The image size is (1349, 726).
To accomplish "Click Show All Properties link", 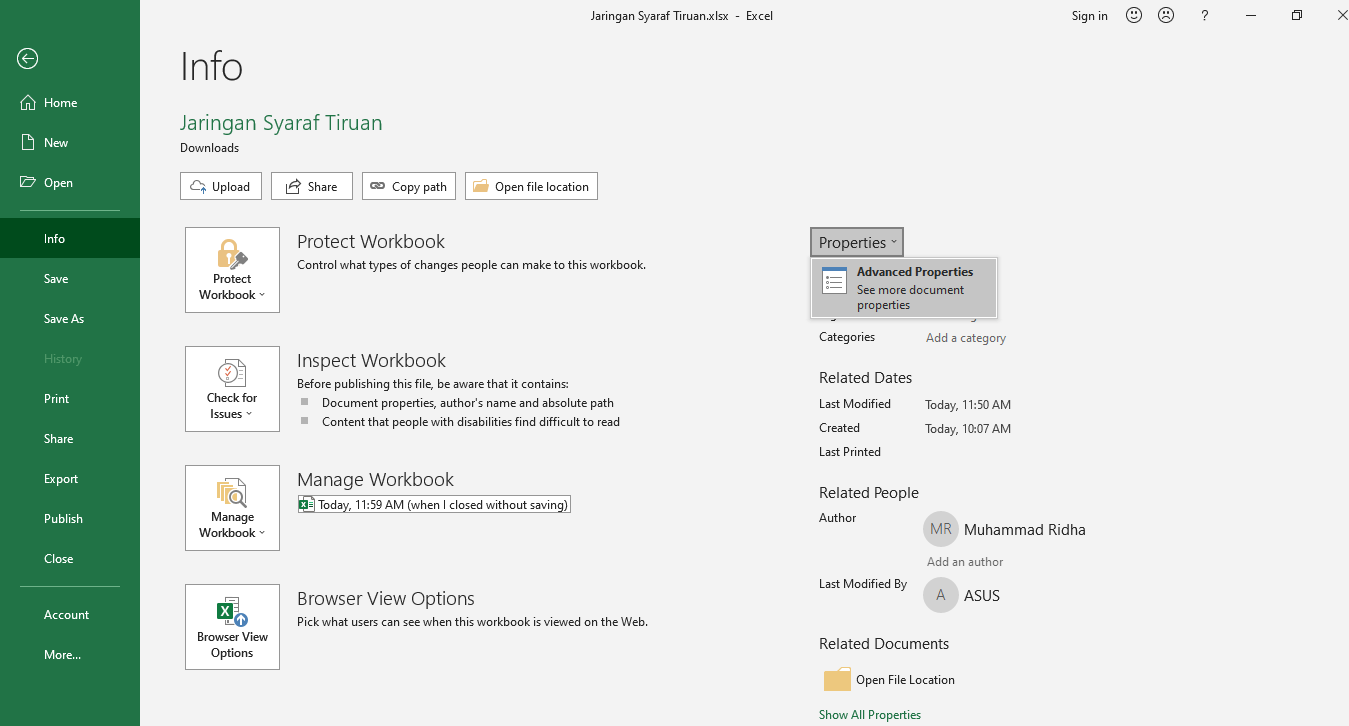I will 869,714.
